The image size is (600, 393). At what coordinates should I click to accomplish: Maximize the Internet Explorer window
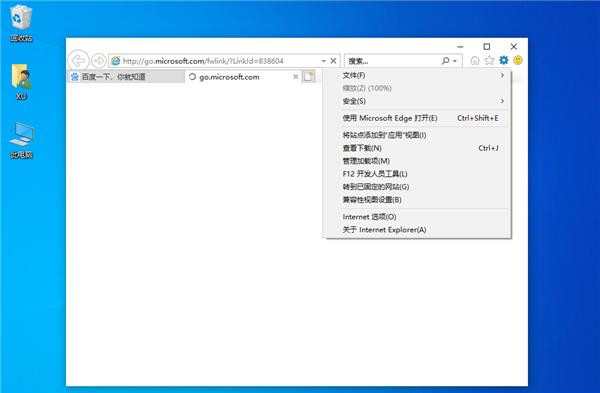click(487, 47)
